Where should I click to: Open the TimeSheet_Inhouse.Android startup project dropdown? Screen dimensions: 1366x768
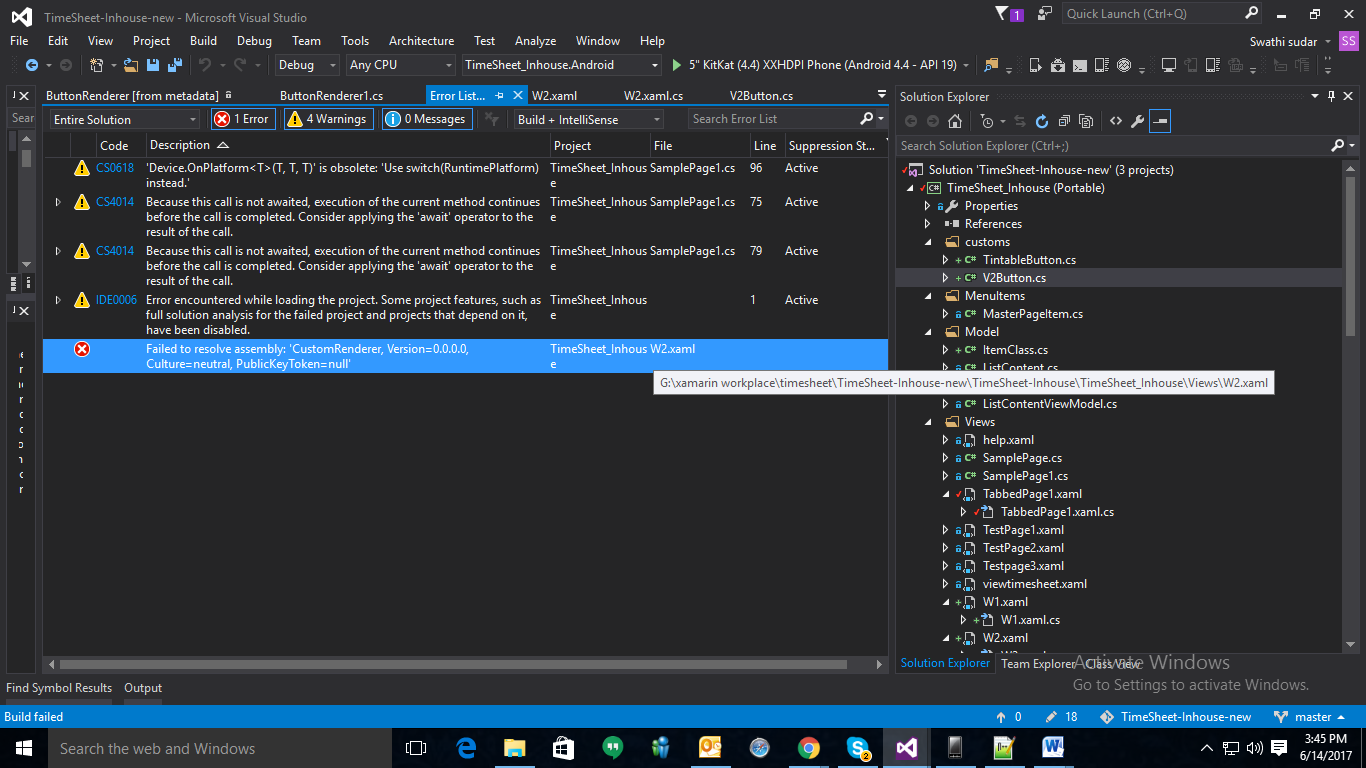coord(562,65)
